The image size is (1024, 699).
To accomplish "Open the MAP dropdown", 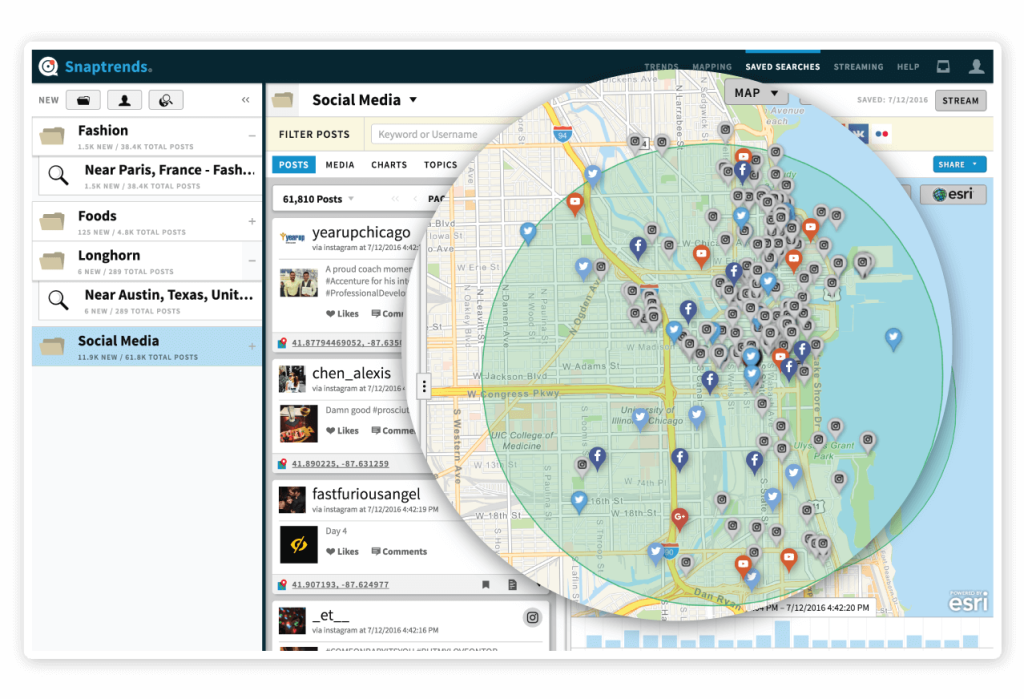I will [x=756, y=92].
